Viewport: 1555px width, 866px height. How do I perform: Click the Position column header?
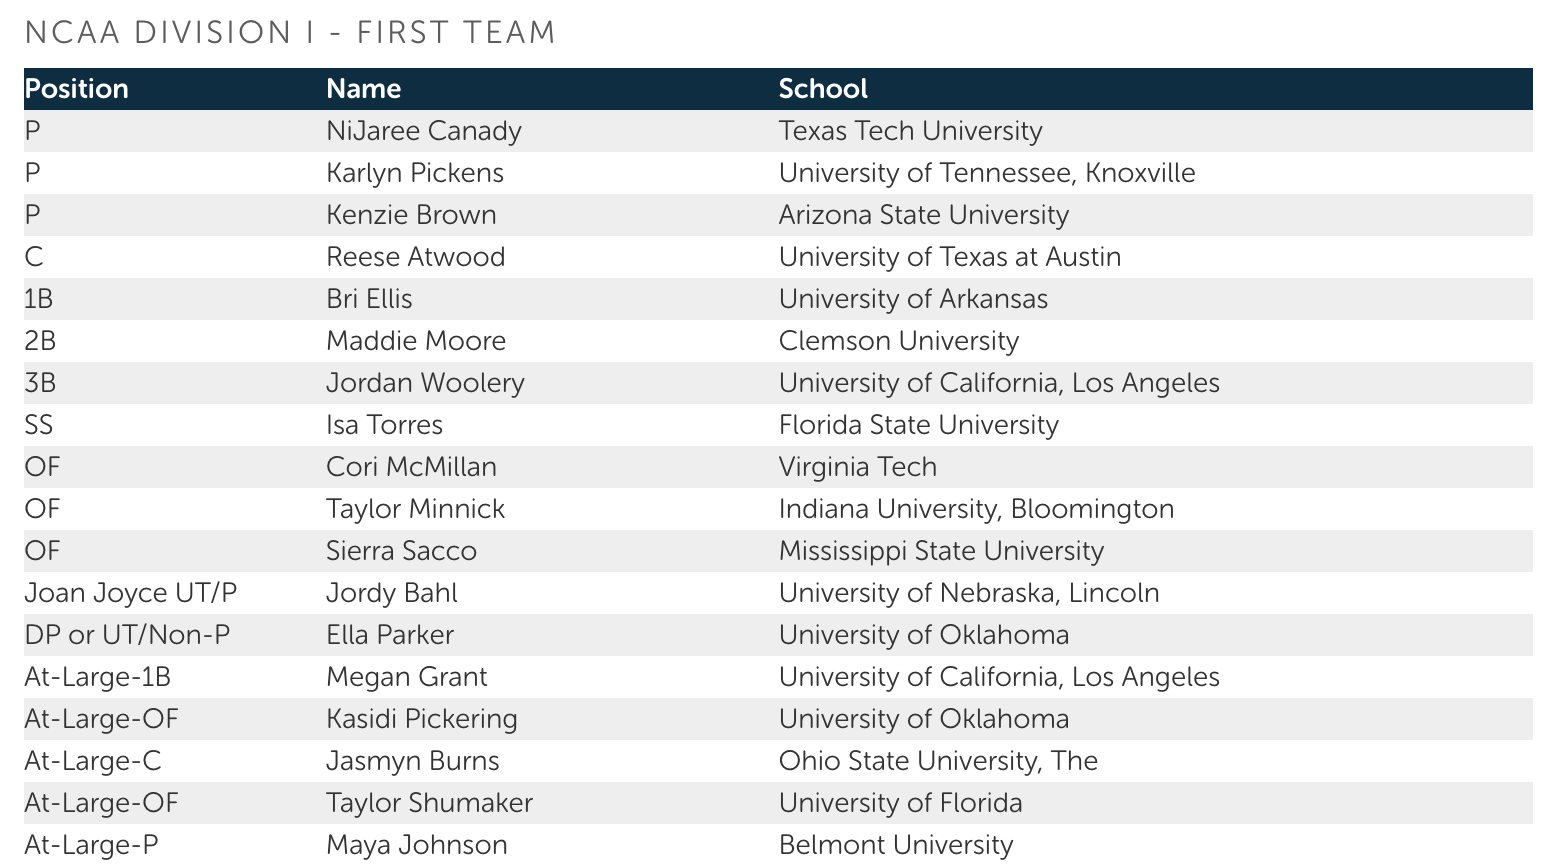click(x=77, y=89)
